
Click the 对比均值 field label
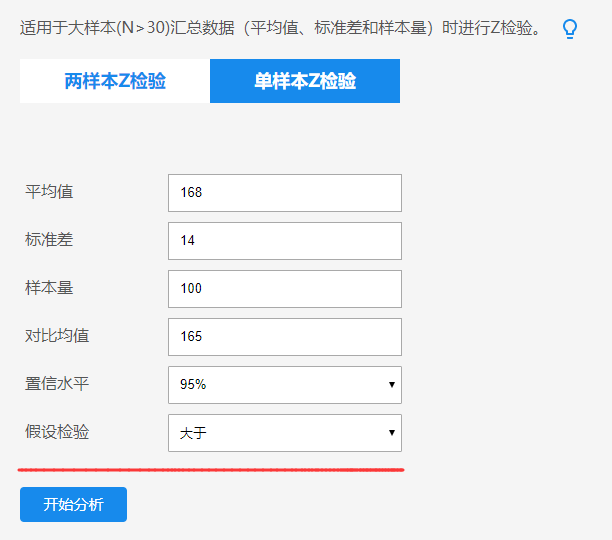(57, 336)
